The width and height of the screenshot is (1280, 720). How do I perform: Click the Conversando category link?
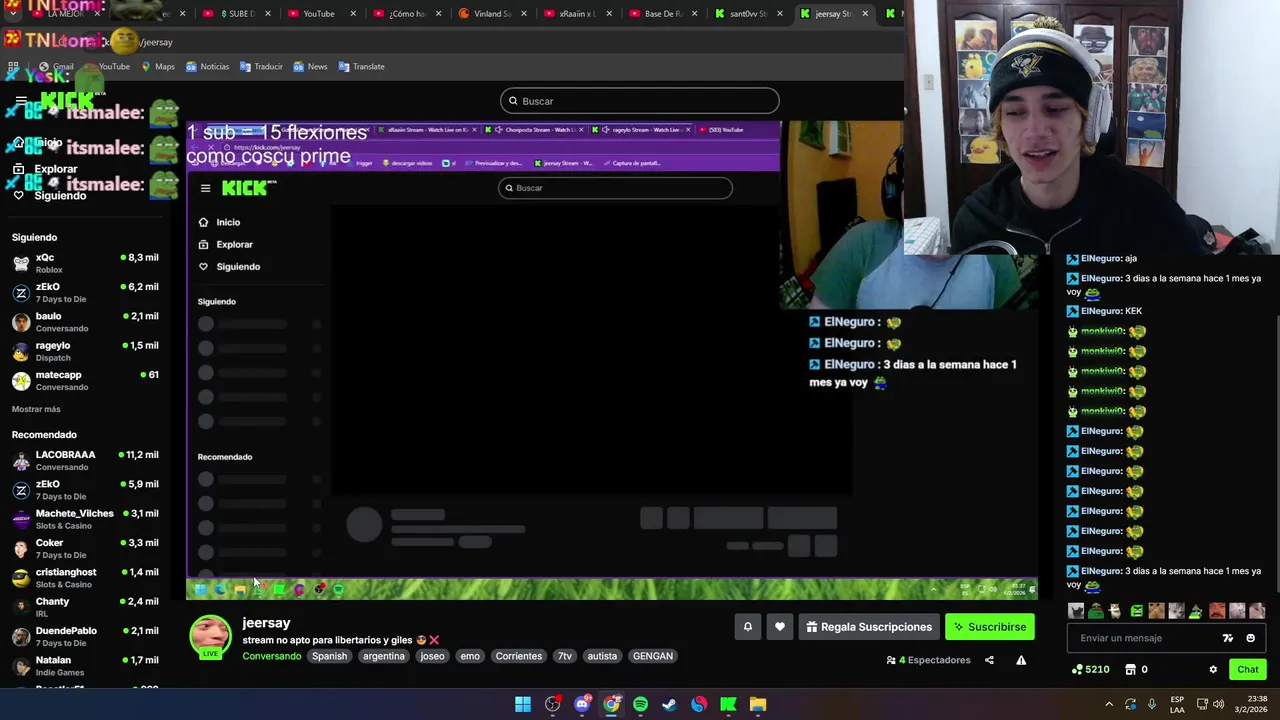tap(271, 656)
